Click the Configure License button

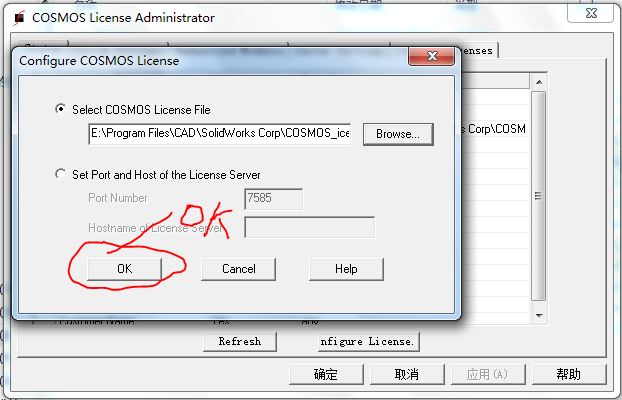[x=369, y=341]
